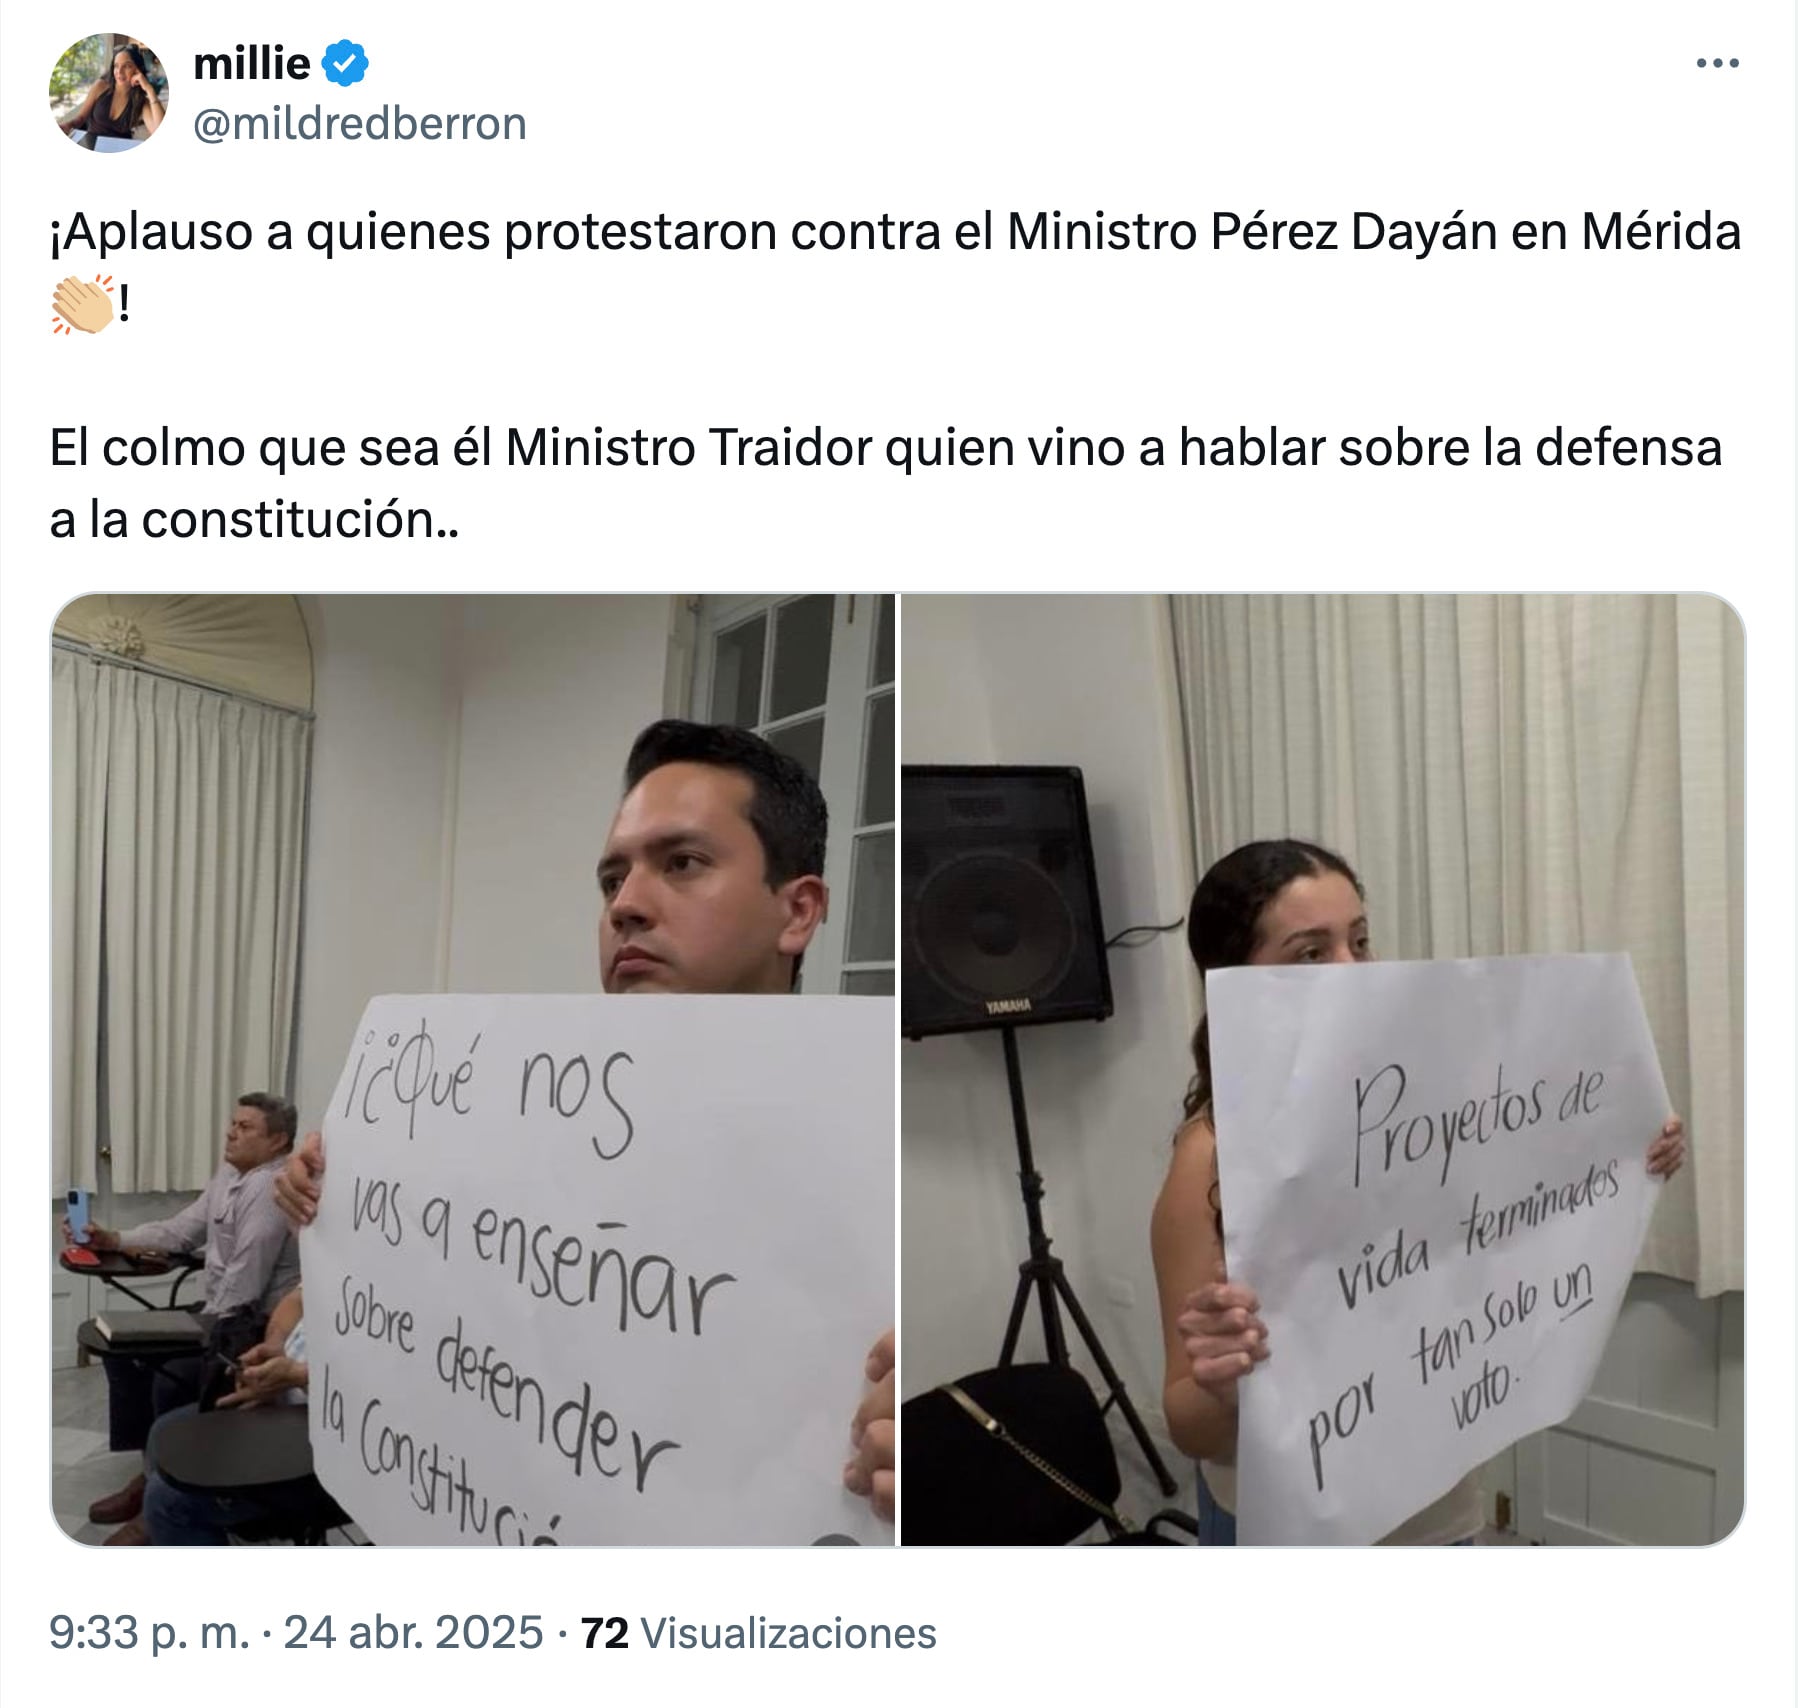Click the Yamaha speaker in right photo
This screenshot has height=1708, width=1802.
1003,901
